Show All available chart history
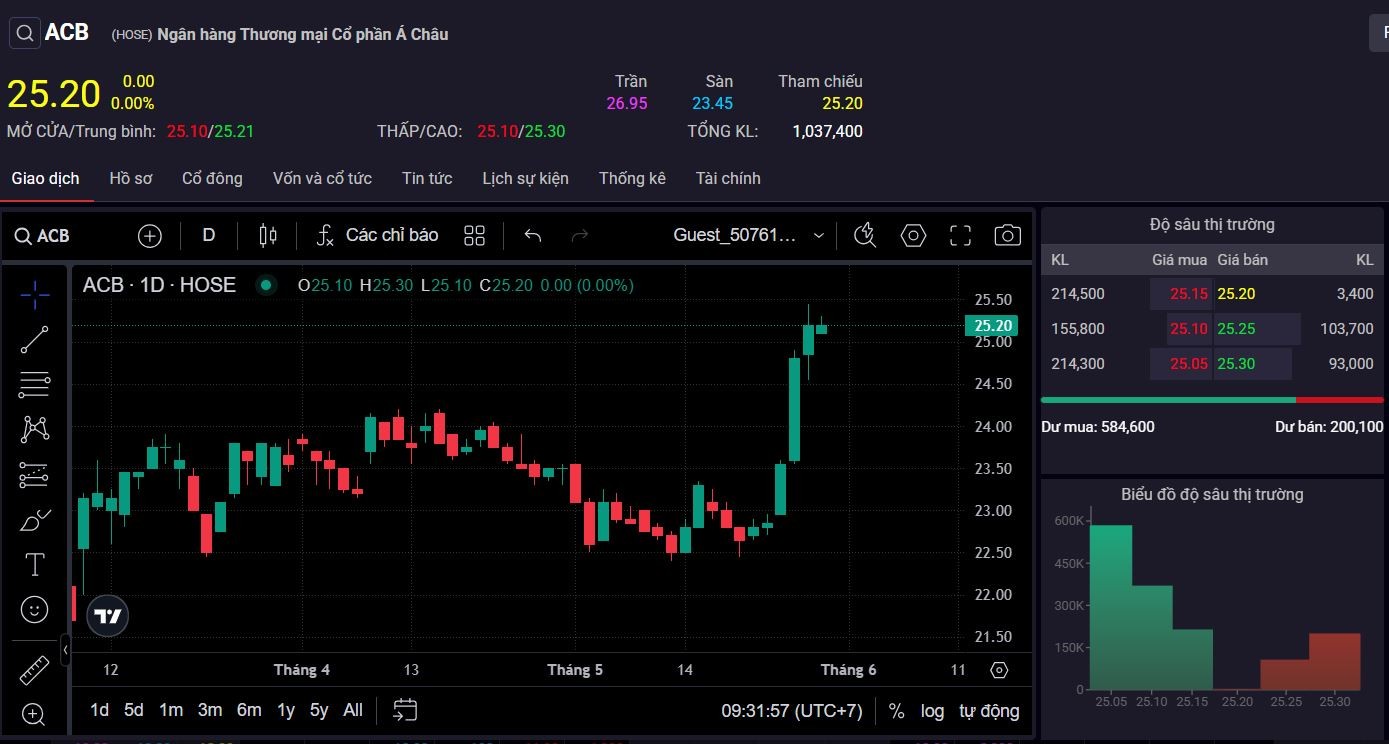The height and width of the screenshot is (744, 1389). coord(353,710)
